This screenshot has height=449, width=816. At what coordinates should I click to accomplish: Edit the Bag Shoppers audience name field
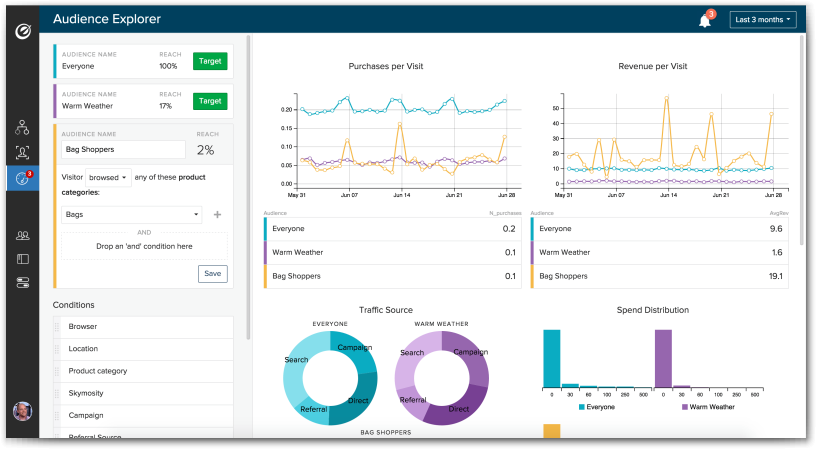click(123, 149)
